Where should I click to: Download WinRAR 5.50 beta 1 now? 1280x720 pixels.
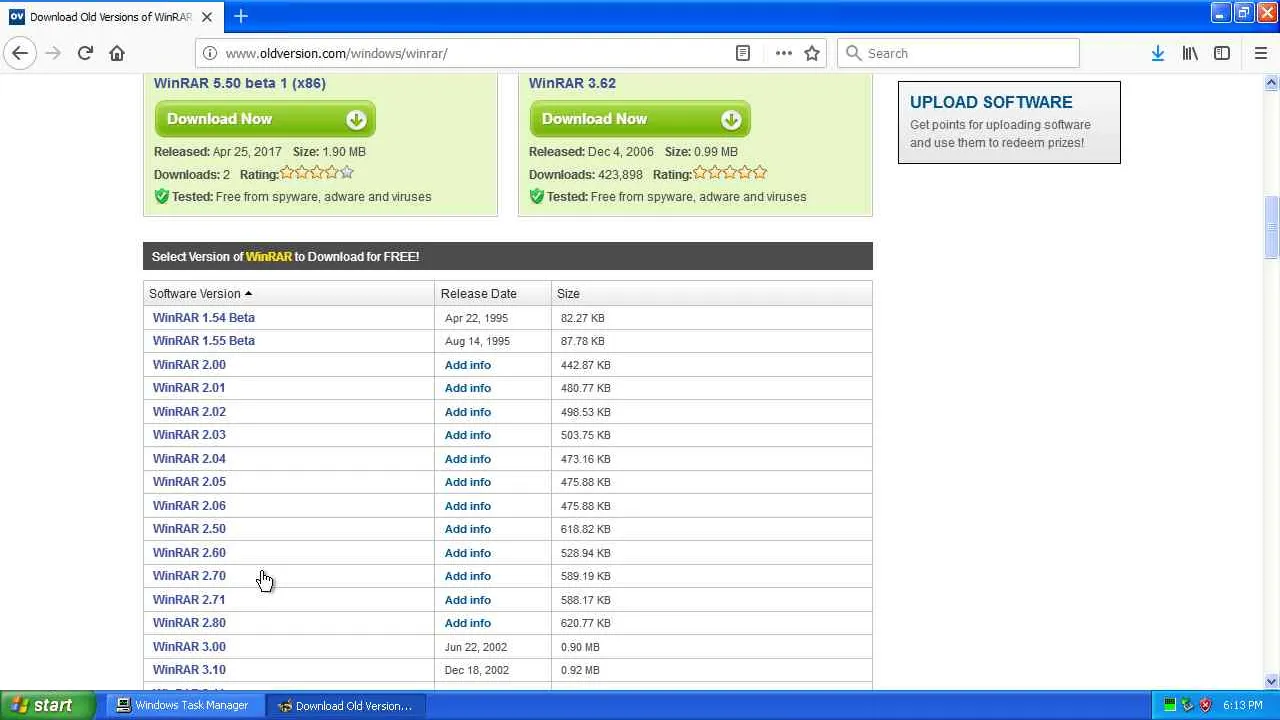click(x=265, y=119)
